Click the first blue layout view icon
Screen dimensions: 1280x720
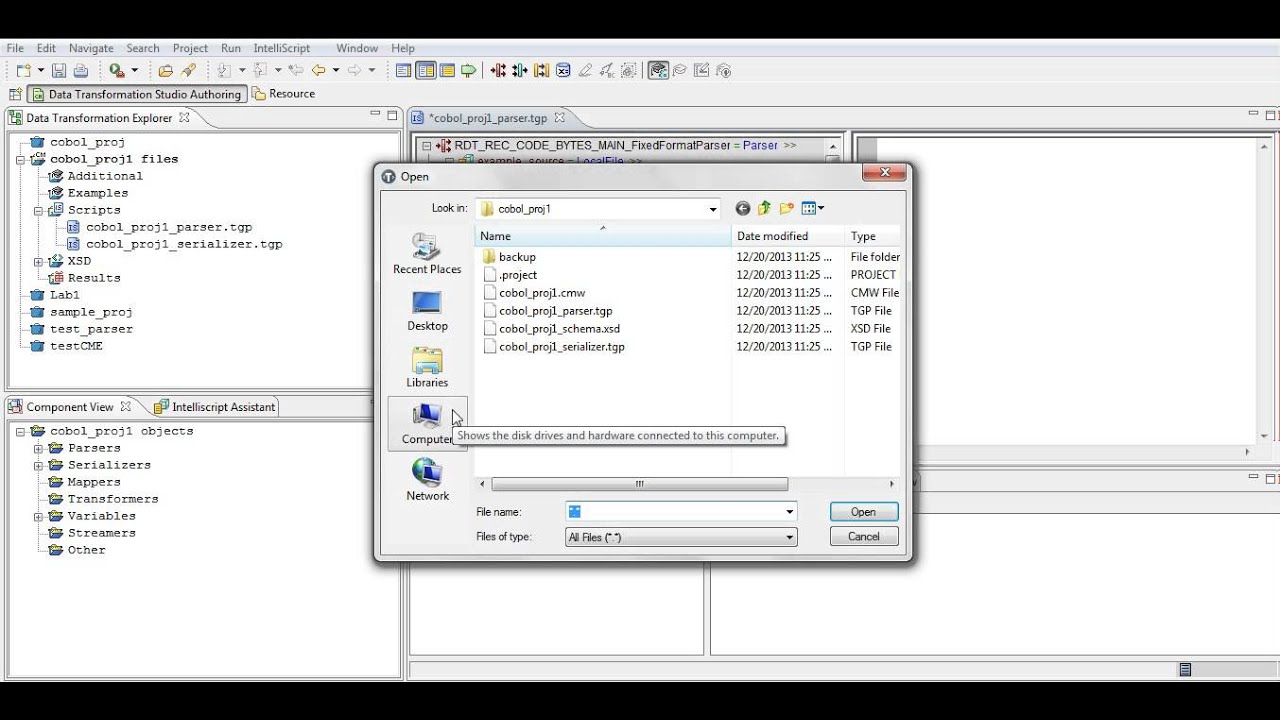(x=404, y=70)
